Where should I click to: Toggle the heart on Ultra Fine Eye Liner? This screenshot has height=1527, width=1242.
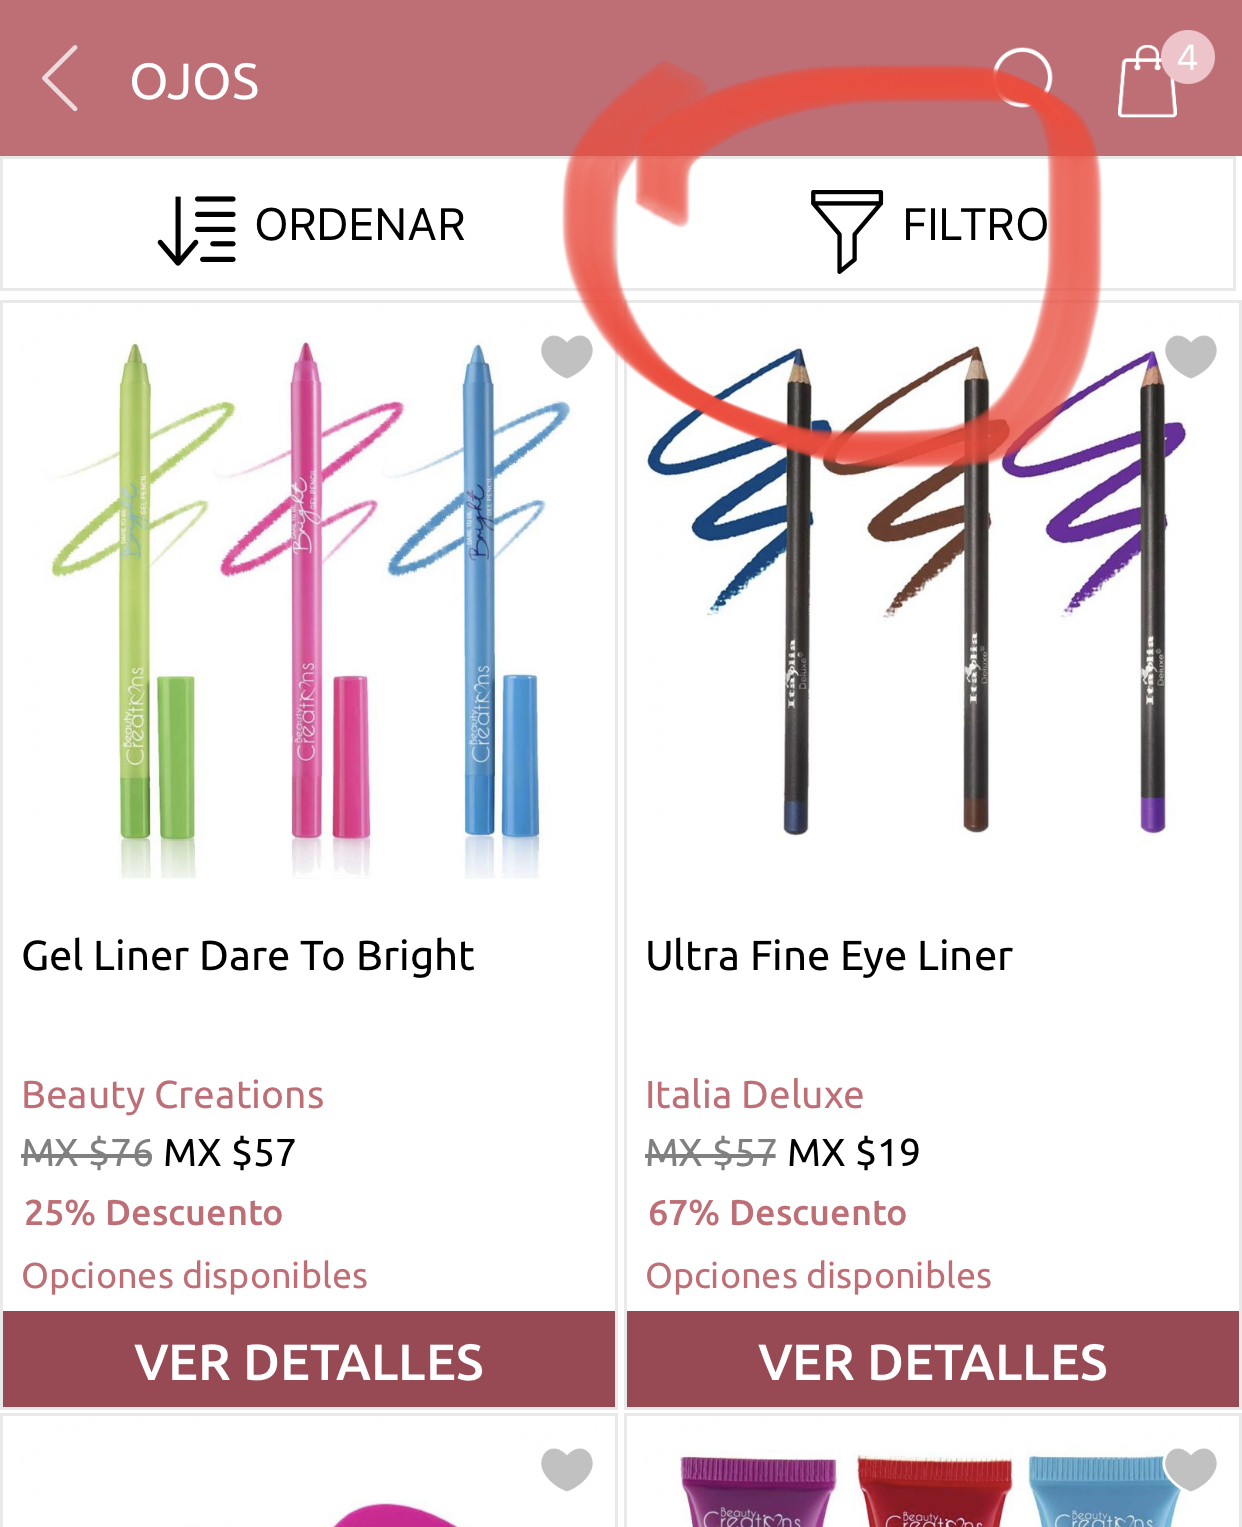[1191, 356]
